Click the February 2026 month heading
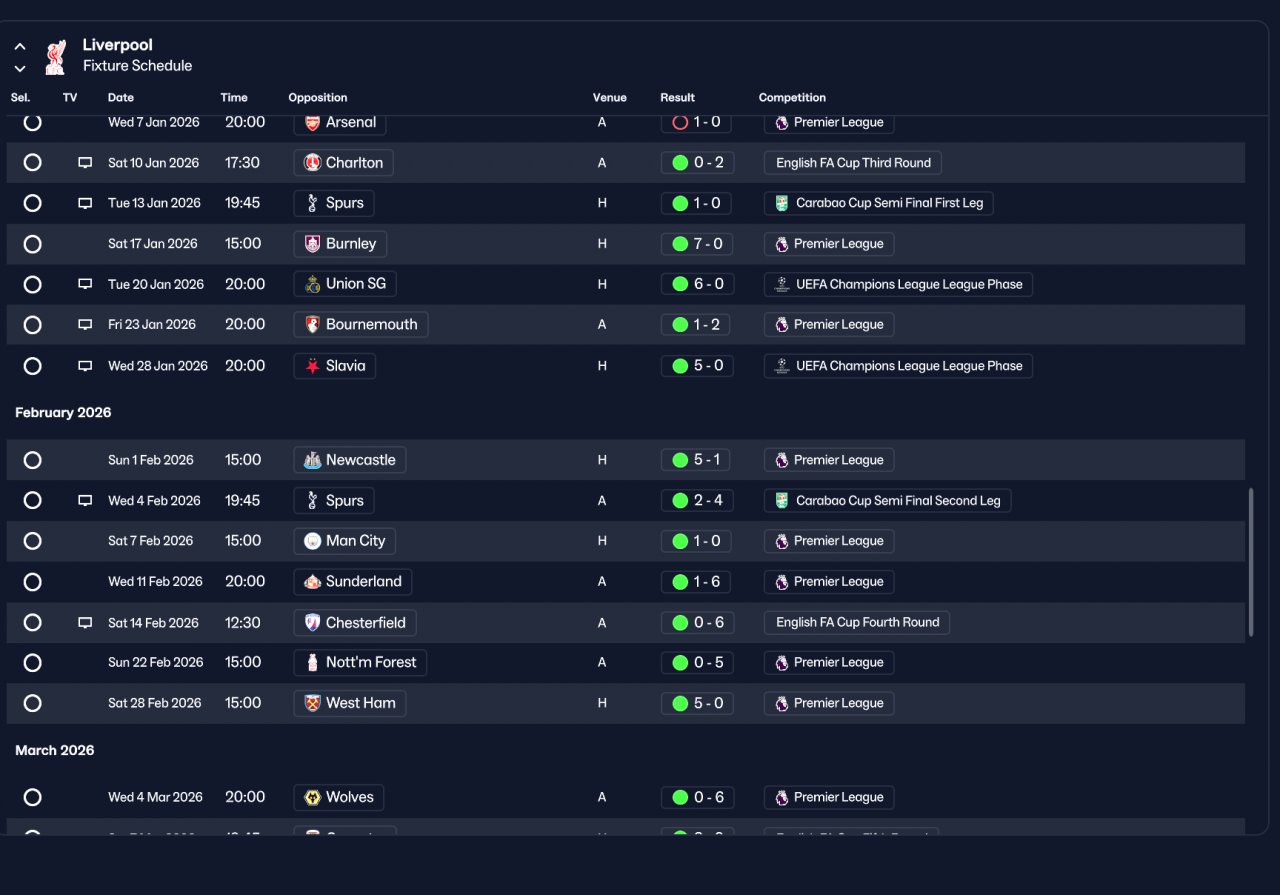The image size is (1280, 895). (x=63, y=413)
